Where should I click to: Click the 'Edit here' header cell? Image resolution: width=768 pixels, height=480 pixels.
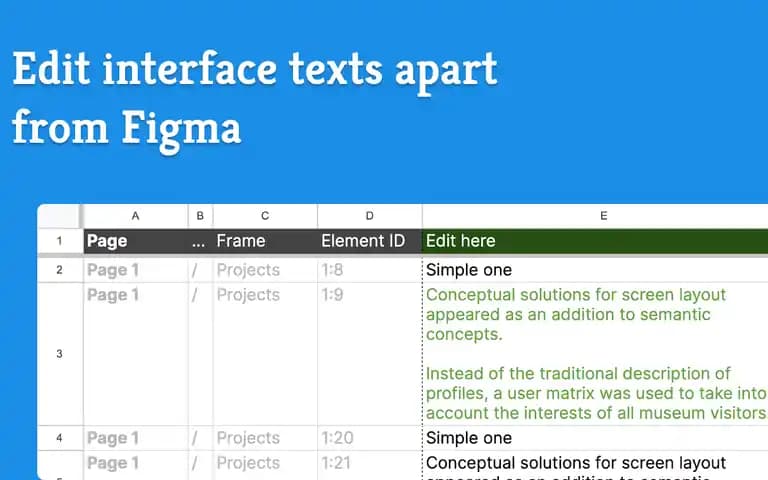[x=595, y=241]
